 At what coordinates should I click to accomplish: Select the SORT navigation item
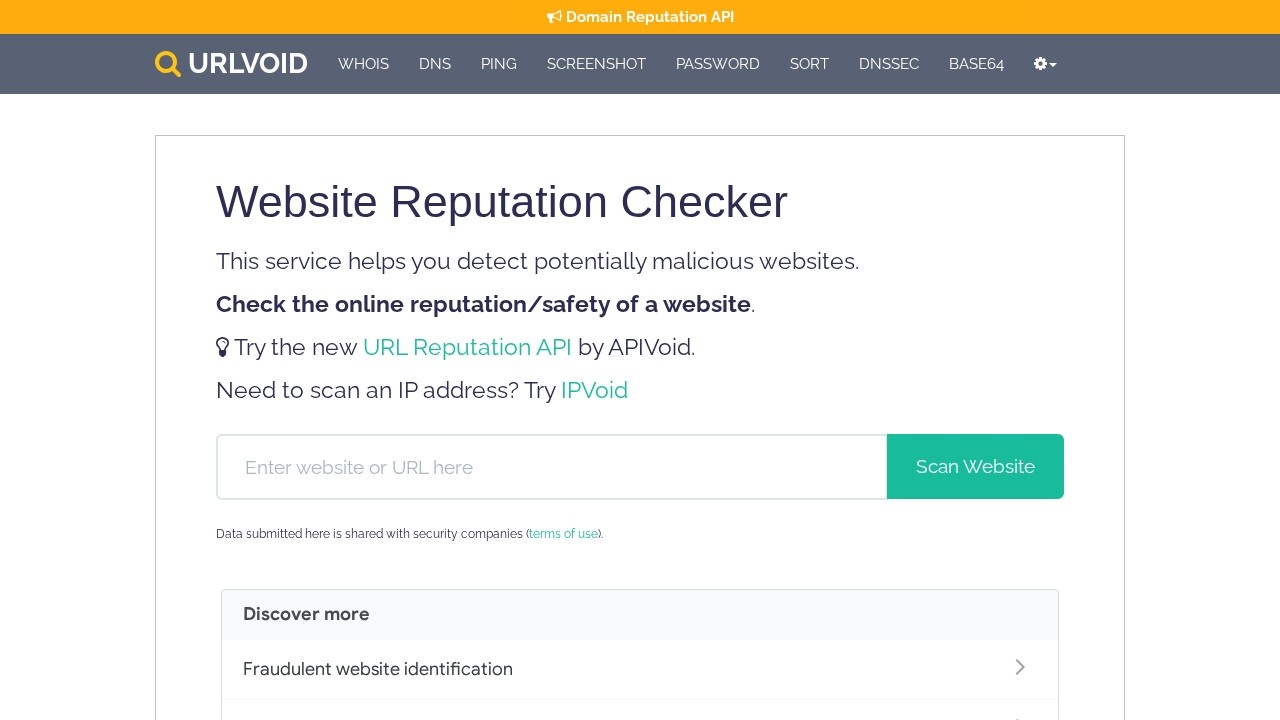pos(809,64)
